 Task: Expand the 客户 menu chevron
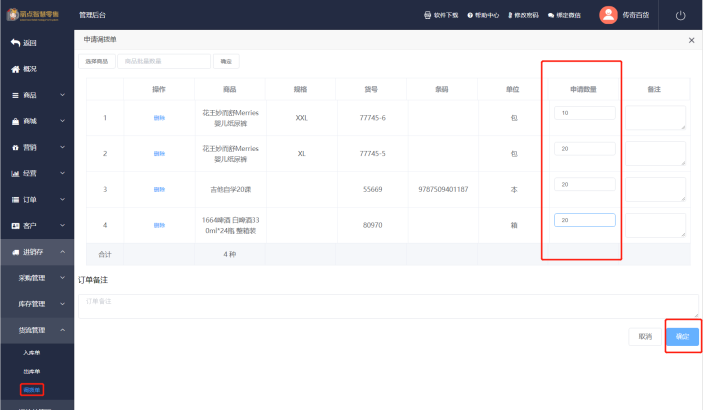62,226
